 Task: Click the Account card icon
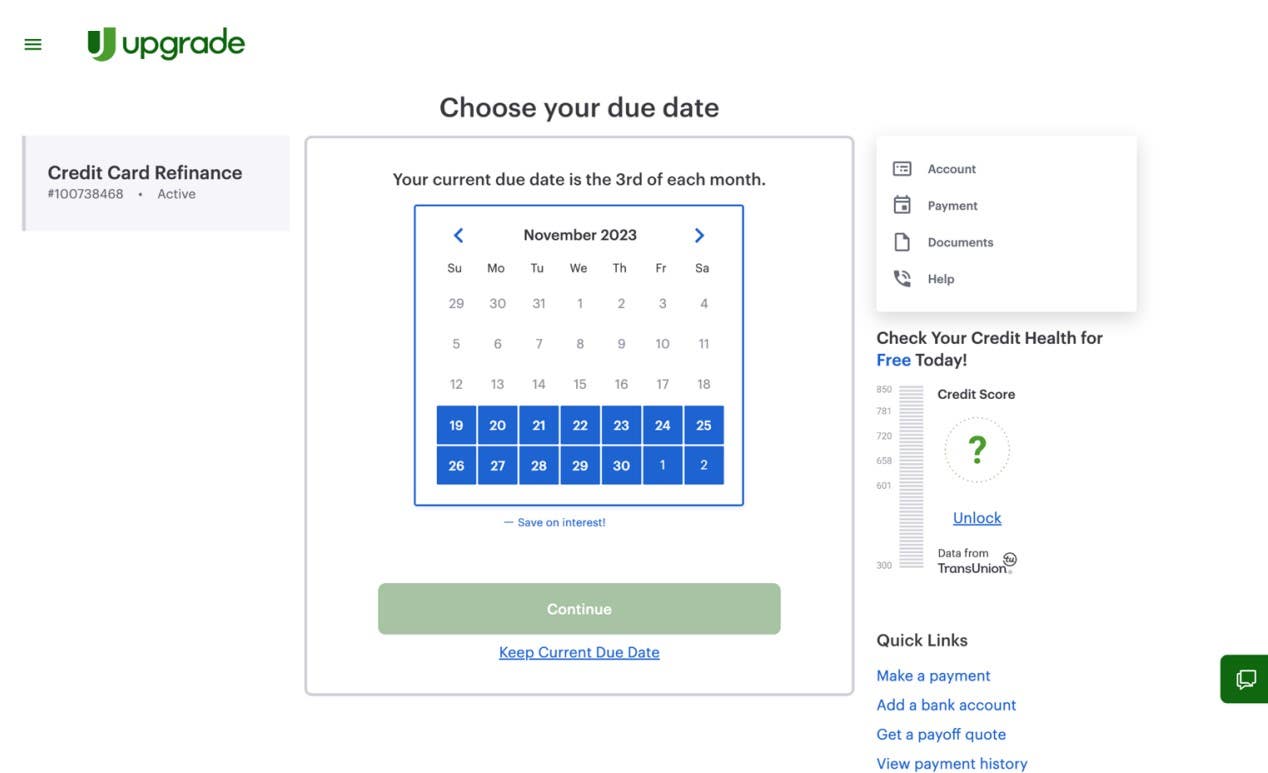click(902, 169)
